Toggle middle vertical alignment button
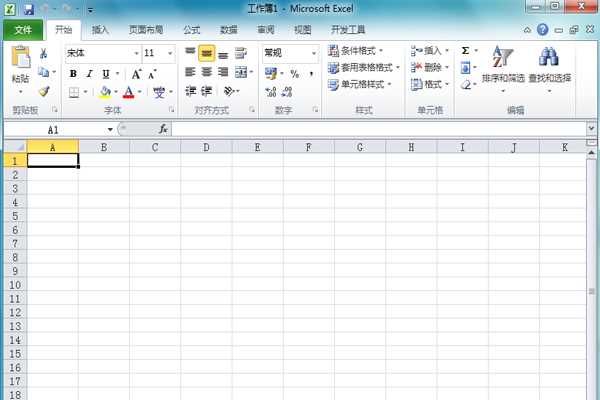The image size is (600, 400). (206, 54)
